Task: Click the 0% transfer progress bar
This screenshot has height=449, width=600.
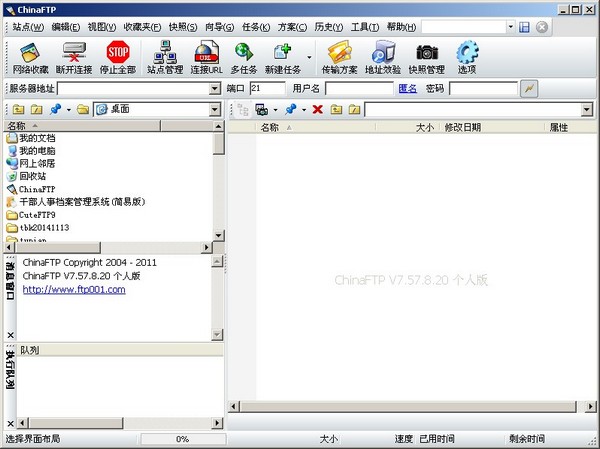Action: (x=183, y=439)
